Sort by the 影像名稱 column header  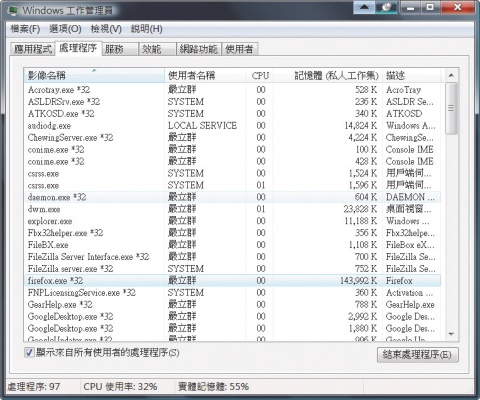(94, 75)
